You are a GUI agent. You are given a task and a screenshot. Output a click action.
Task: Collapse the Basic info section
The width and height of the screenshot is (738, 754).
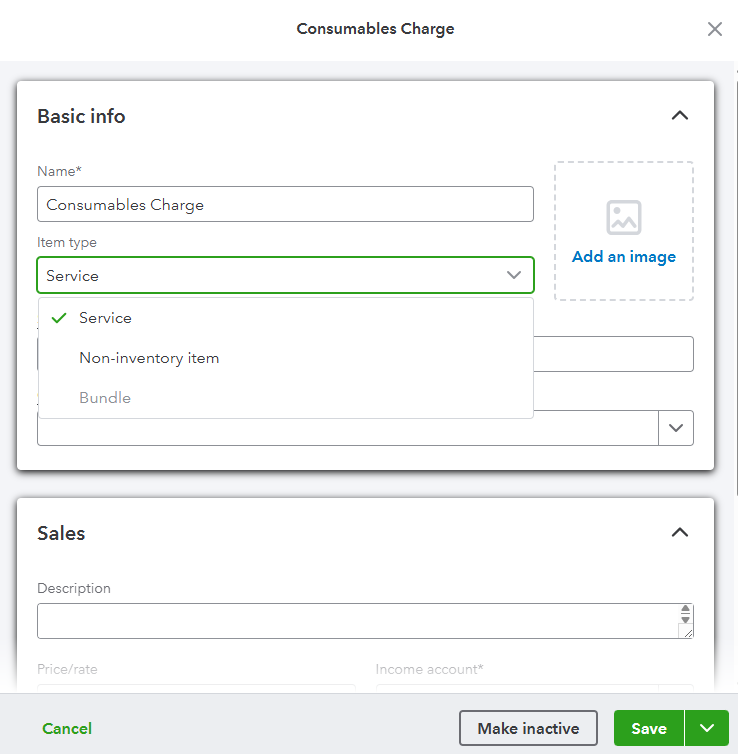point(680,116)
